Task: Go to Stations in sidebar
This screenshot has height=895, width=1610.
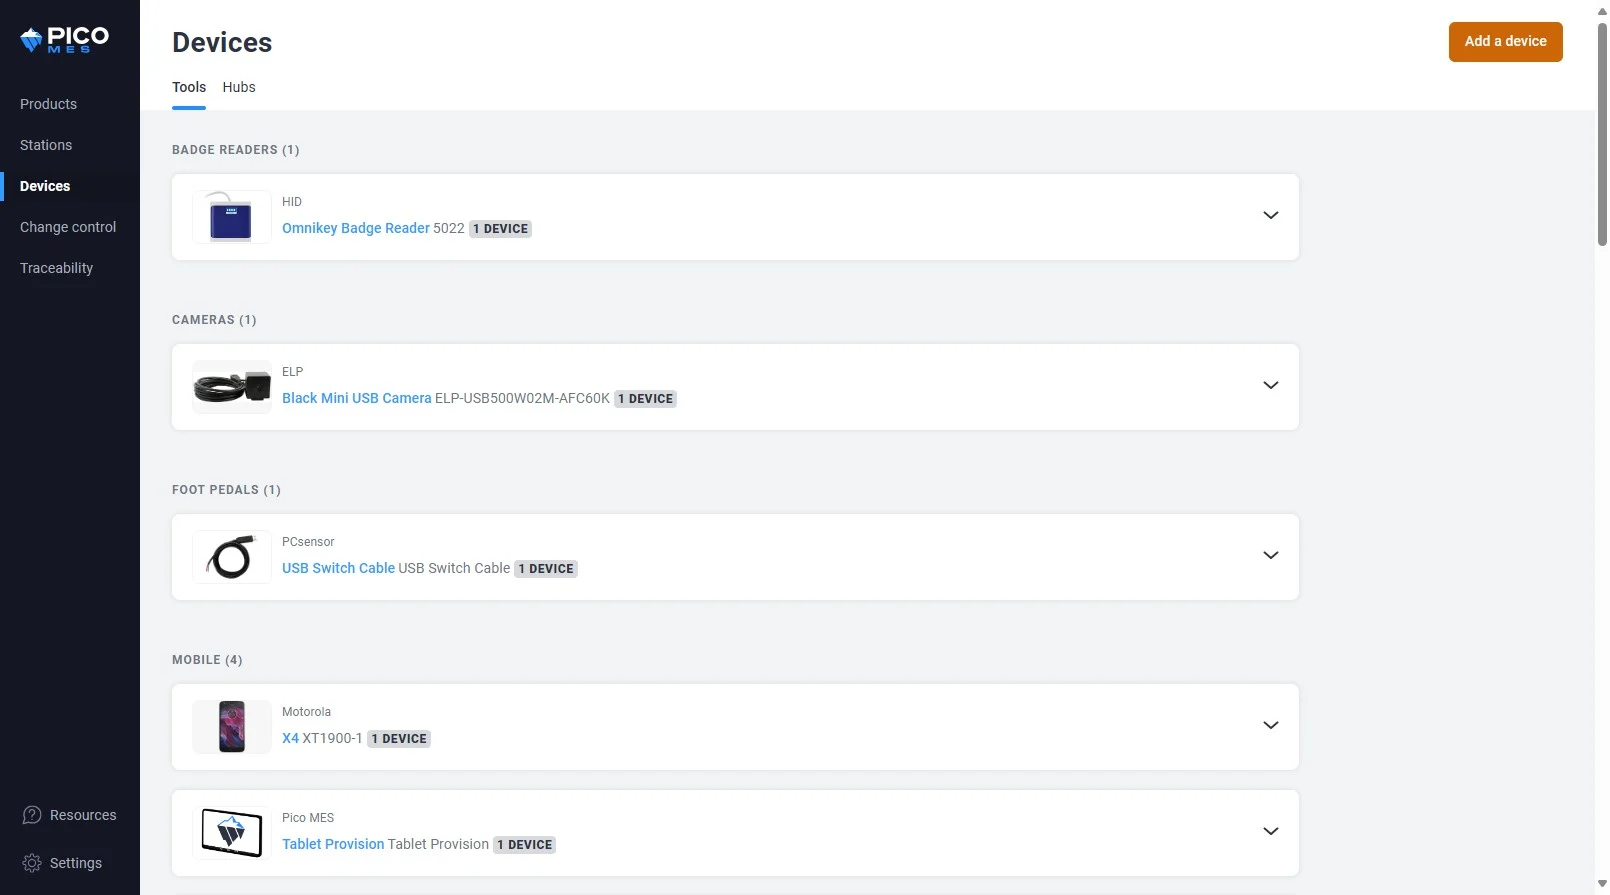Action: click(46, 145)
